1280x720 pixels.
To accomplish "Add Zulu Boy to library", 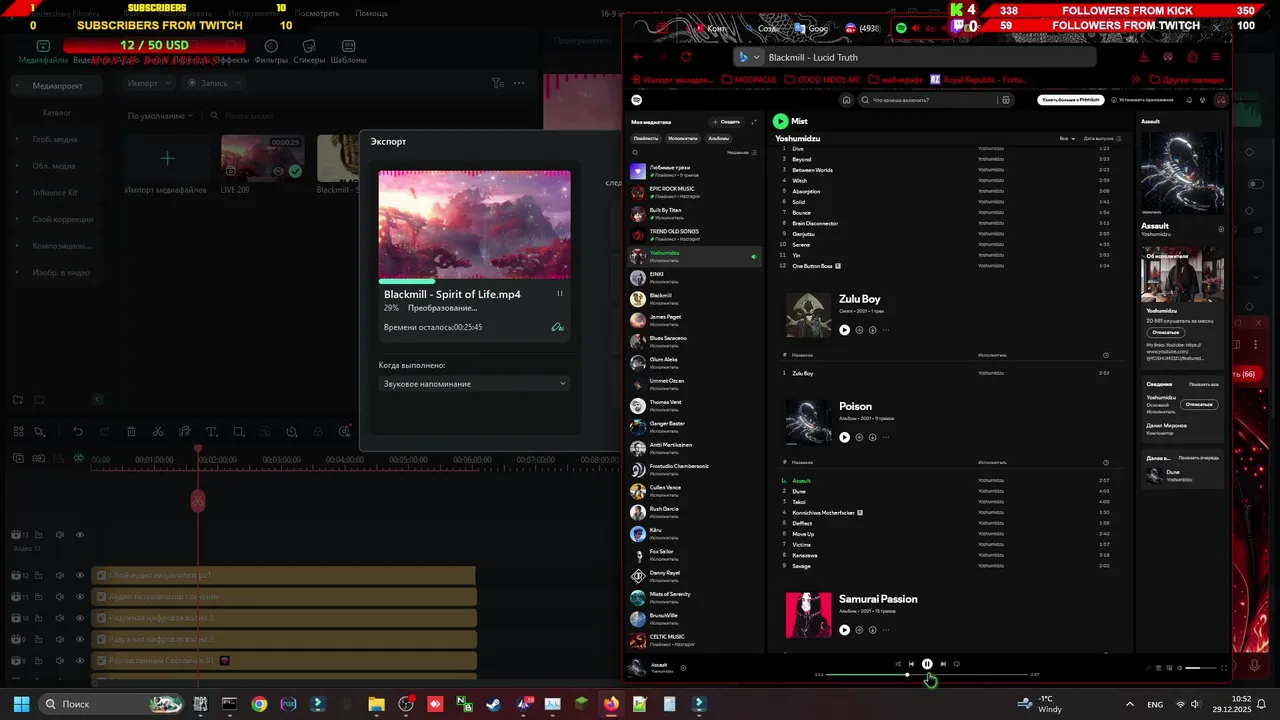I will coord(859,330).
